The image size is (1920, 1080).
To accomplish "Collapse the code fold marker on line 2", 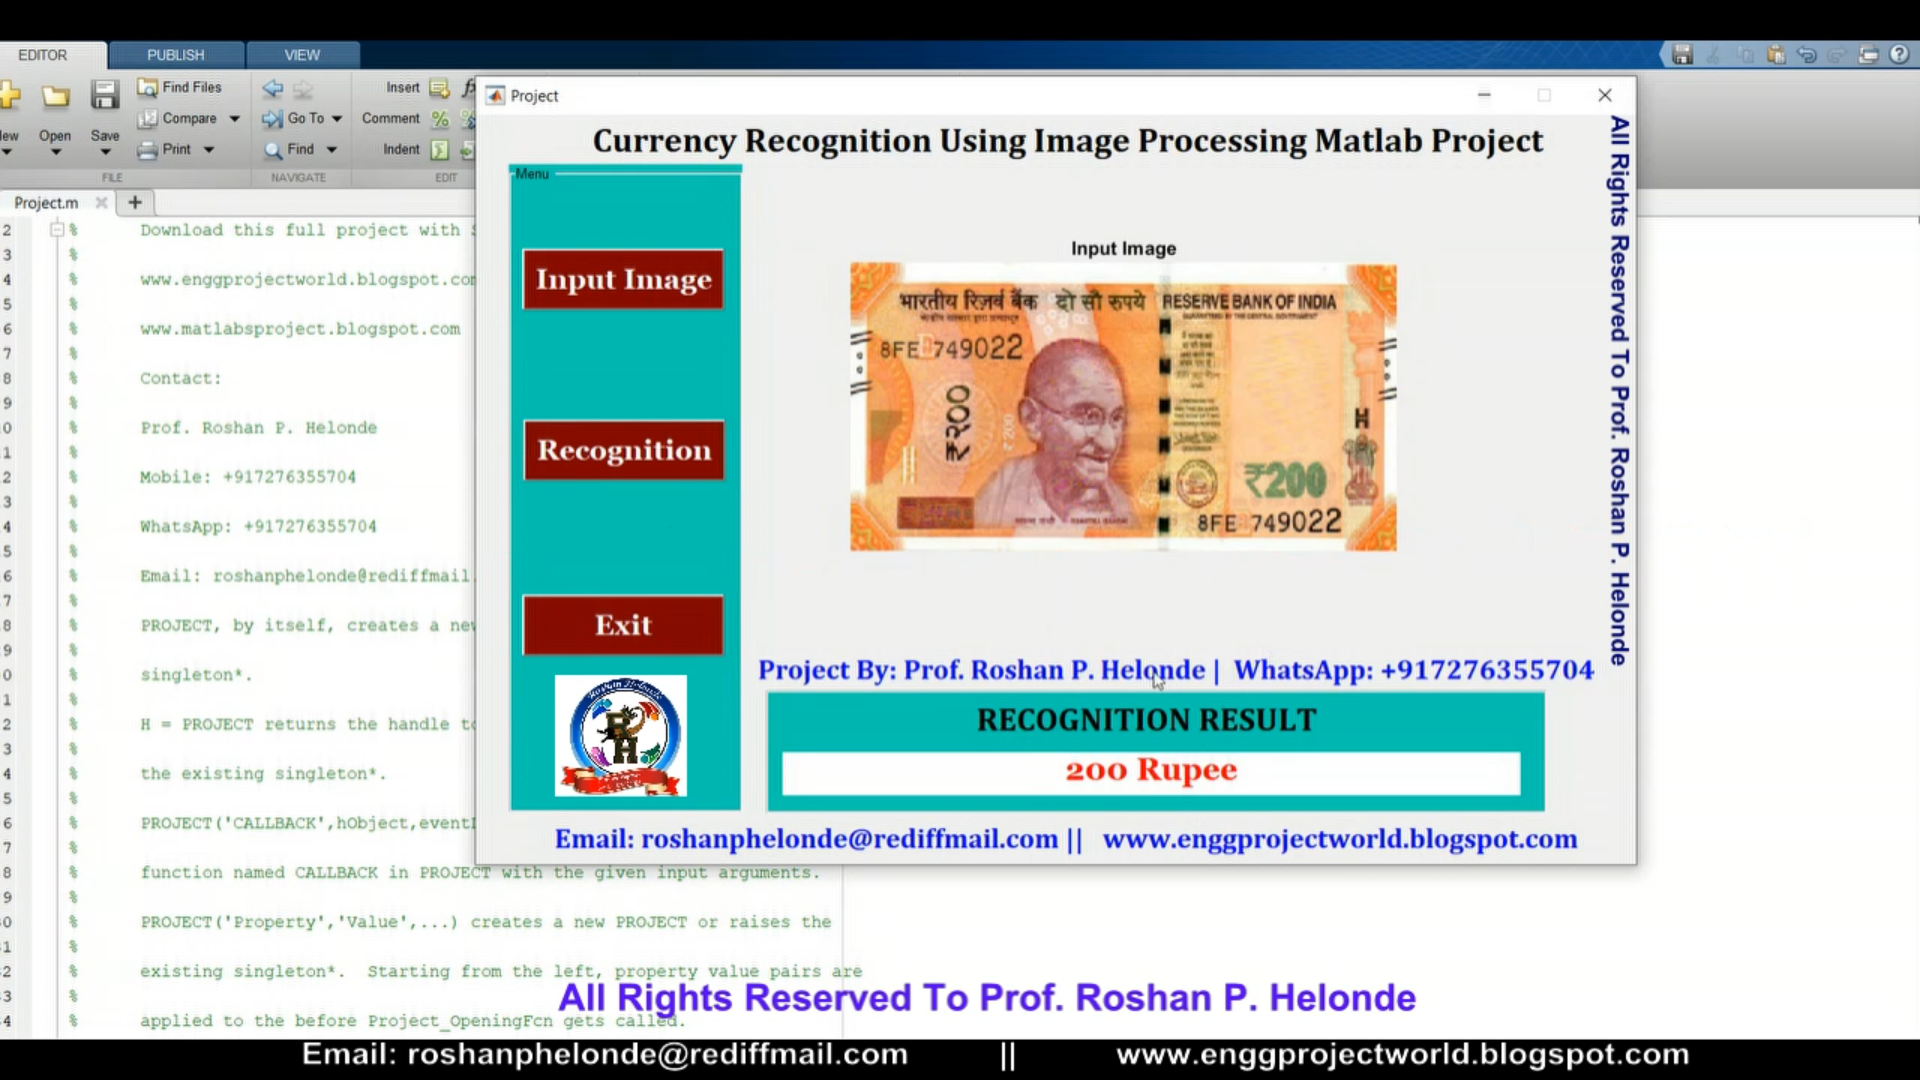I will point(57,229).
